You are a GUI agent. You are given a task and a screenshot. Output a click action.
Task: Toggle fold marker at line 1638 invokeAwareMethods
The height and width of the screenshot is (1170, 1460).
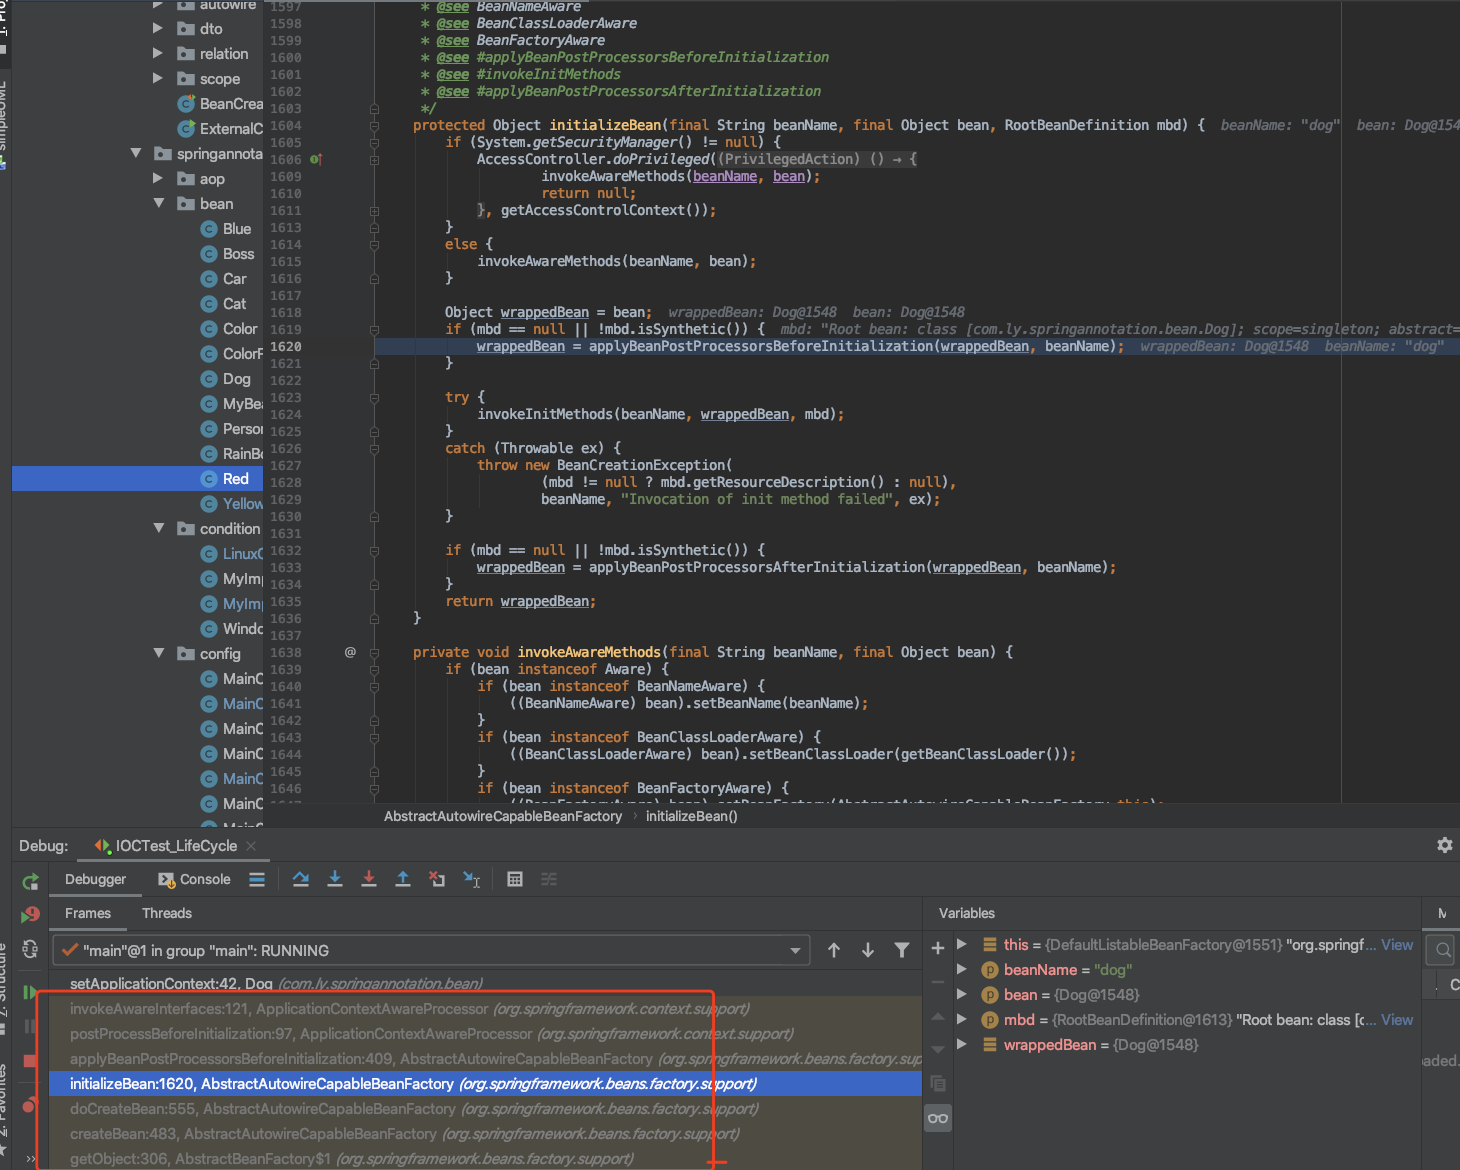[374, 652]
